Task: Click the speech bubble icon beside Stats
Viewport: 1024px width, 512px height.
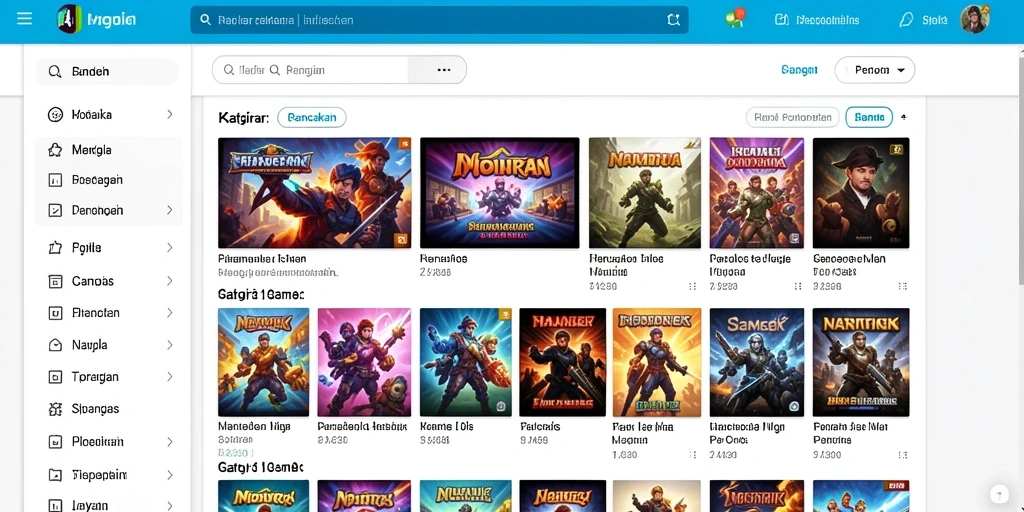Action: click(906, 20)
